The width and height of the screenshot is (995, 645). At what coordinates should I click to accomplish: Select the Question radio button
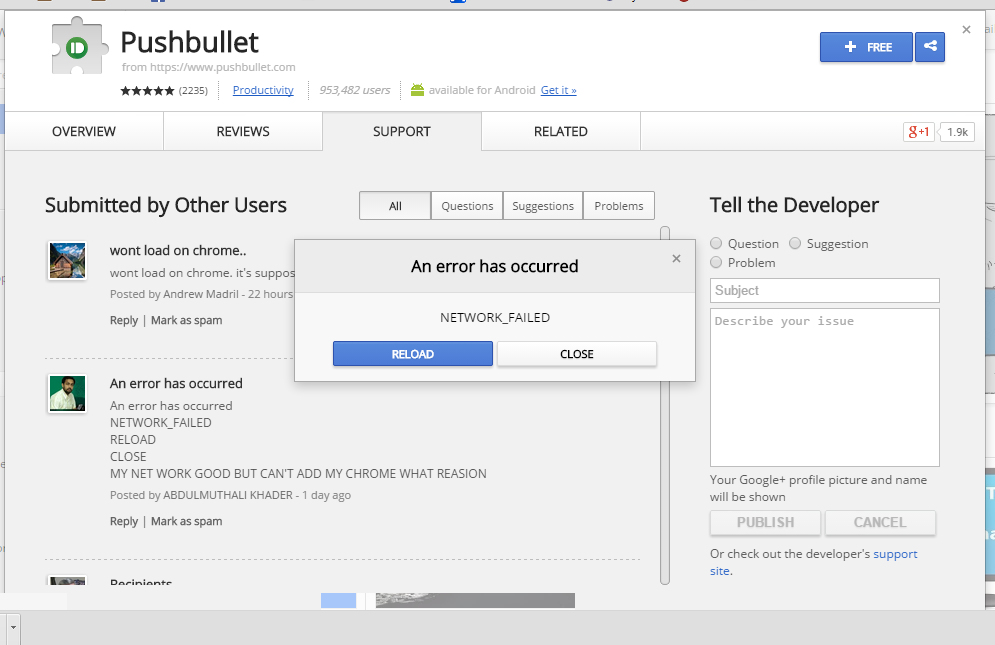coord(717,244)
